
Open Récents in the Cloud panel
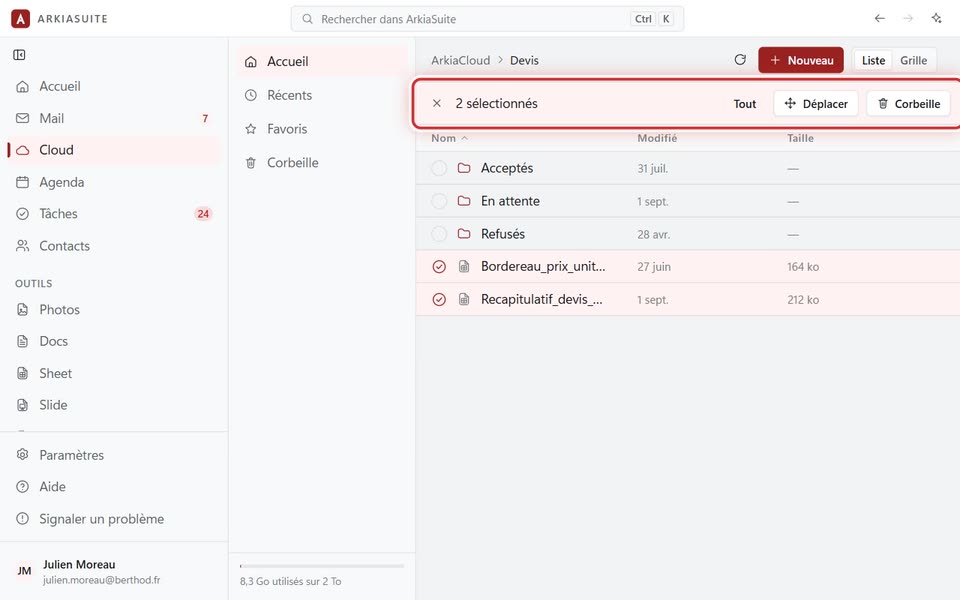[x=322, y=95]
